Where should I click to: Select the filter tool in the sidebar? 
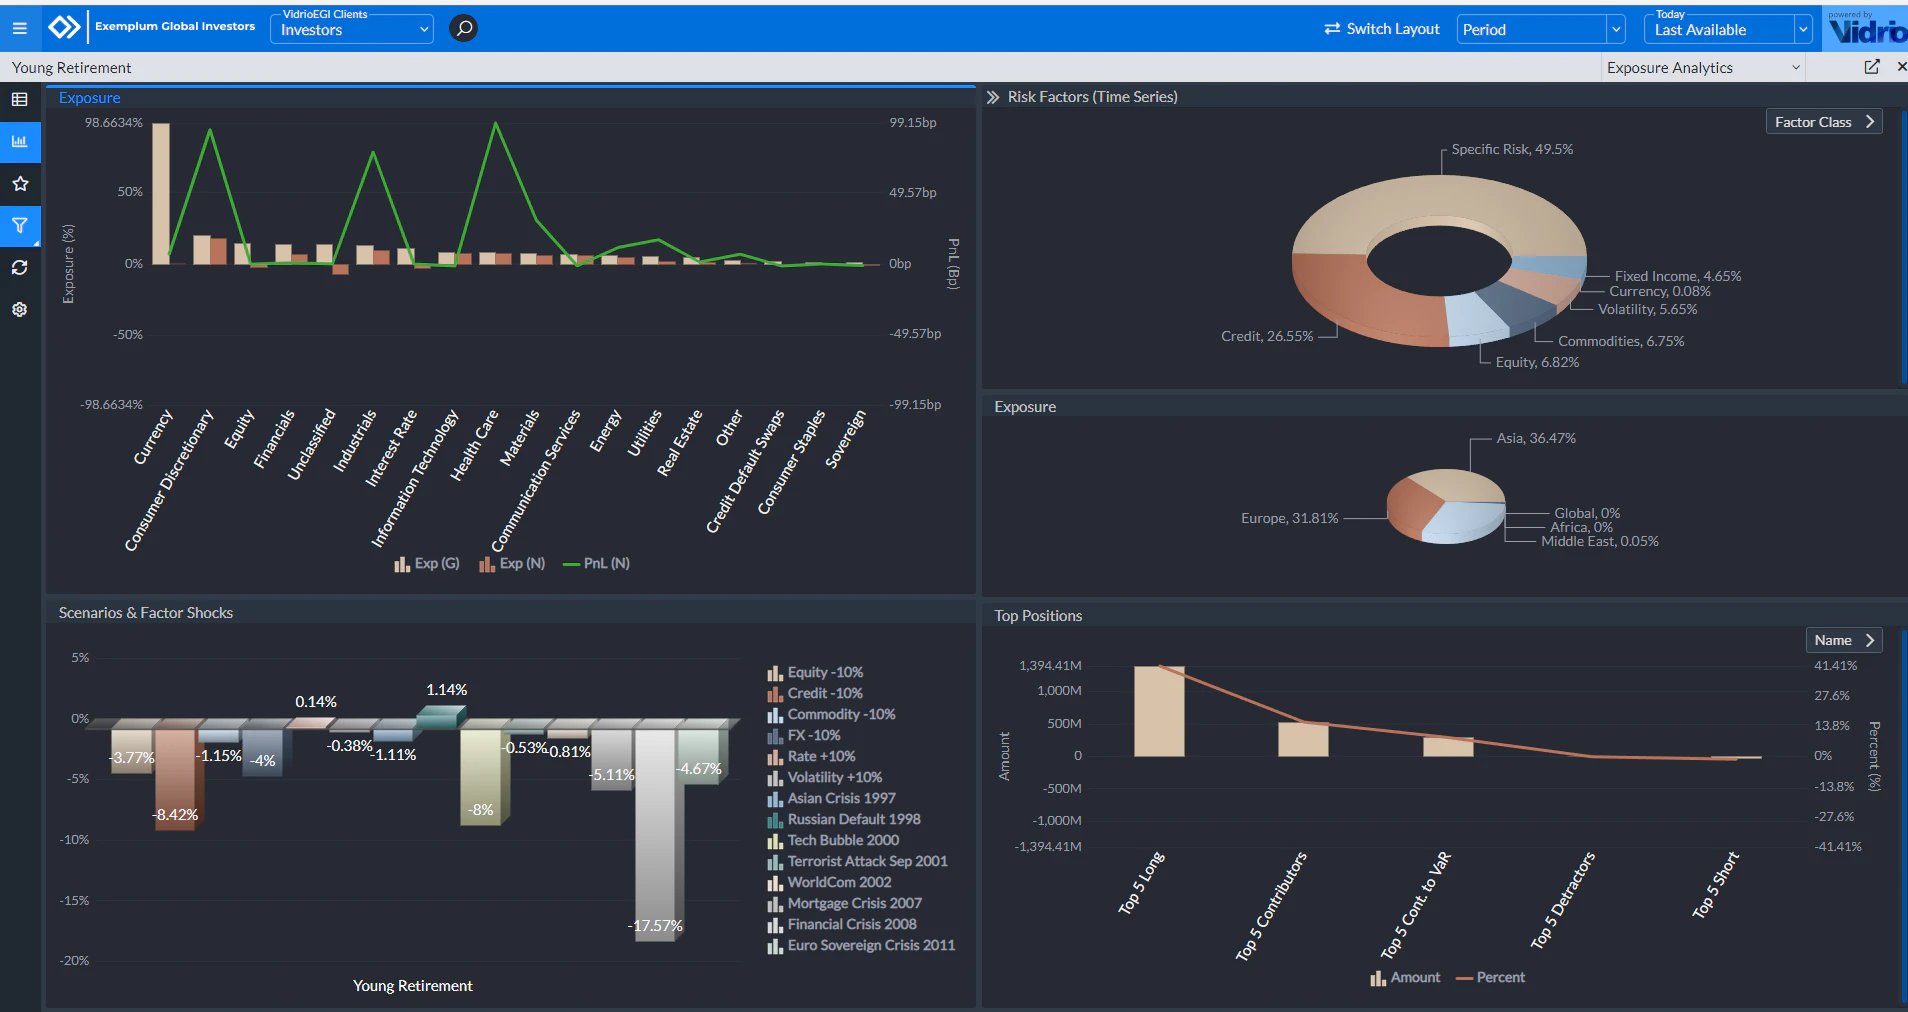click(19, 226)
